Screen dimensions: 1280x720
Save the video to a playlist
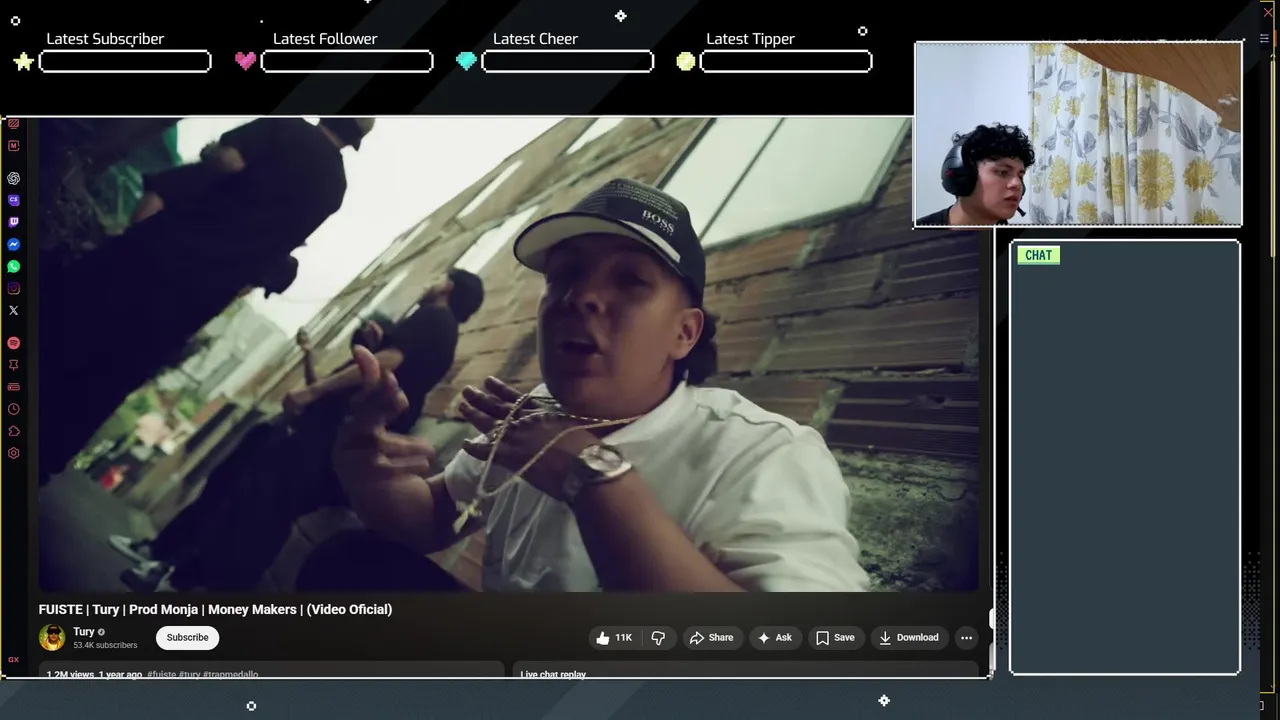point(835,638)
